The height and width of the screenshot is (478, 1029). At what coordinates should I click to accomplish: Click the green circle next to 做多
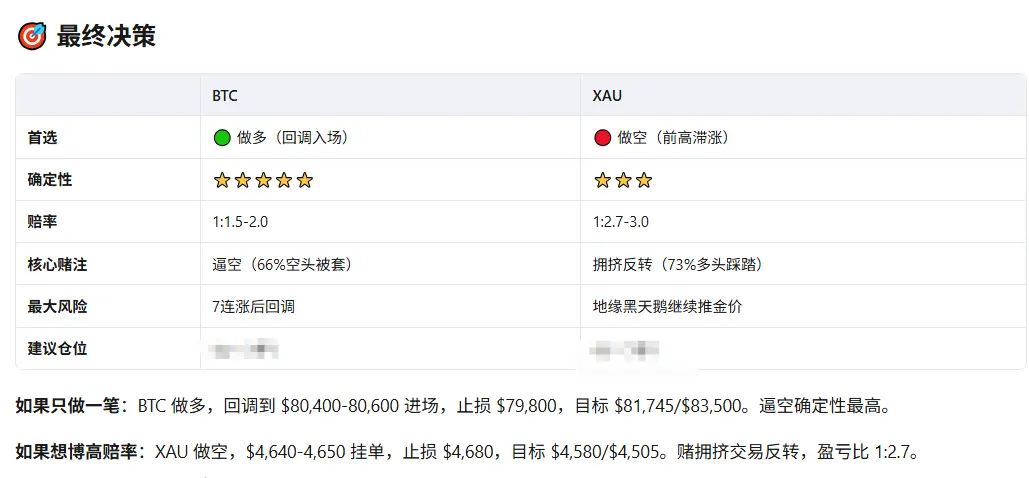click(222, 138)
